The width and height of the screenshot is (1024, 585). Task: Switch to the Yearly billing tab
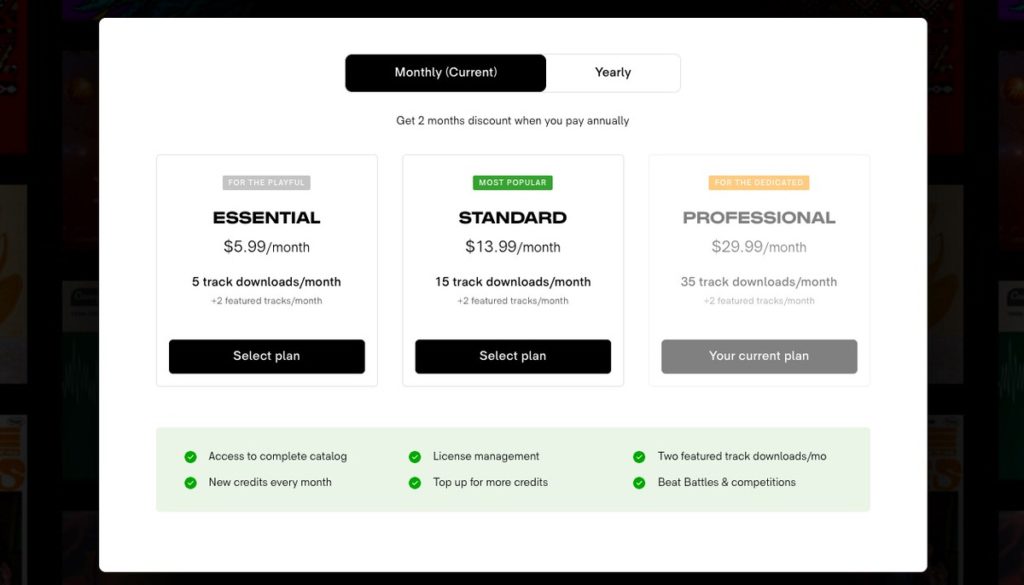click(x=612, y=72)
